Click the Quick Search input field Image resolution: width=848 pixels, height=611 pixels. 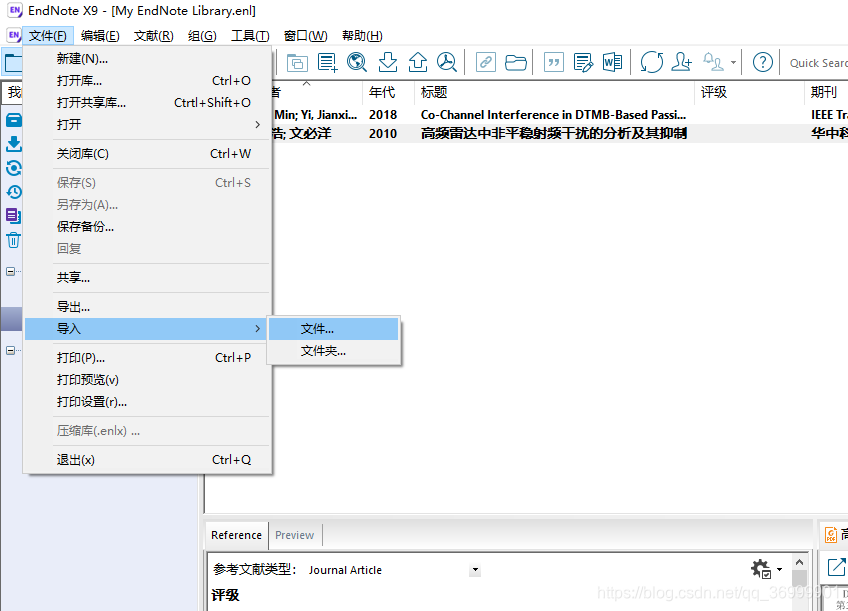[817, 63]
